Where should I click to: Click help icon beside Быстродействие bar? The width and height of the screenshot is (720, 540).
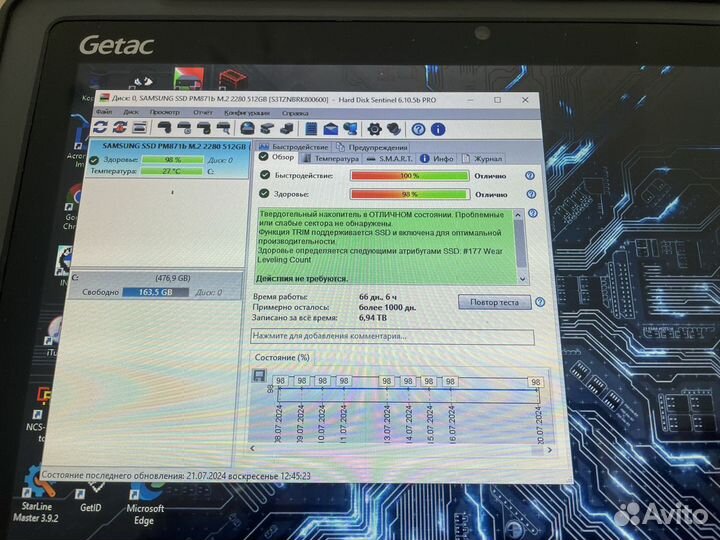pos(529,176)
